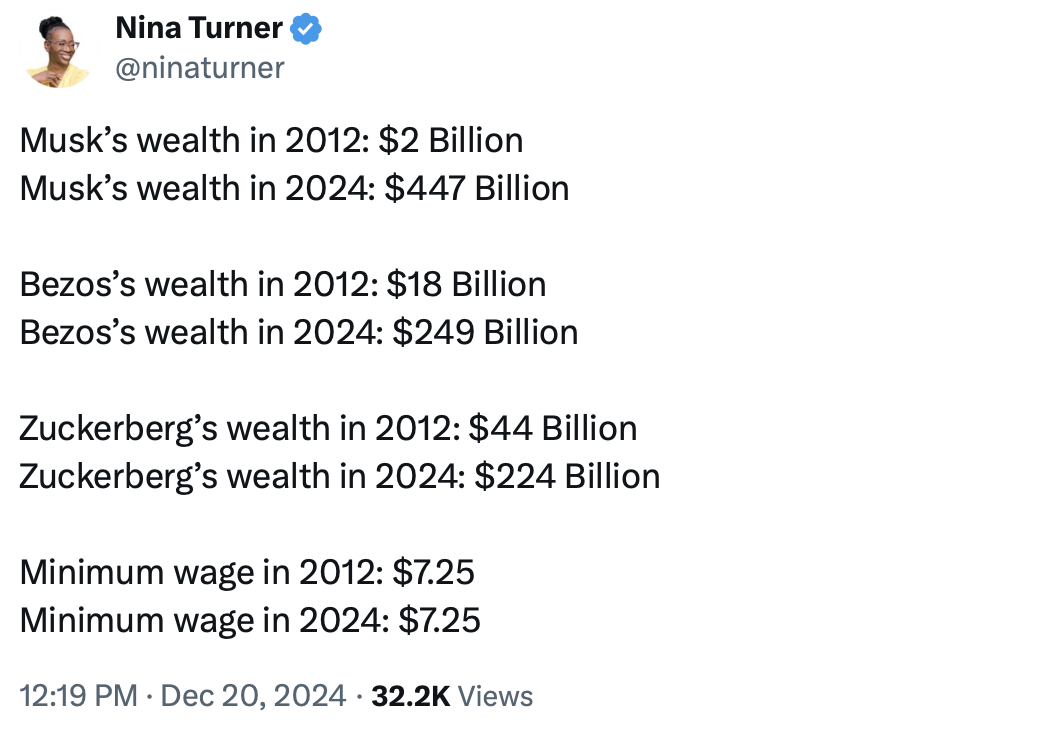Click the Zuckerberg's wealth in 2012 line

(328, 428)
